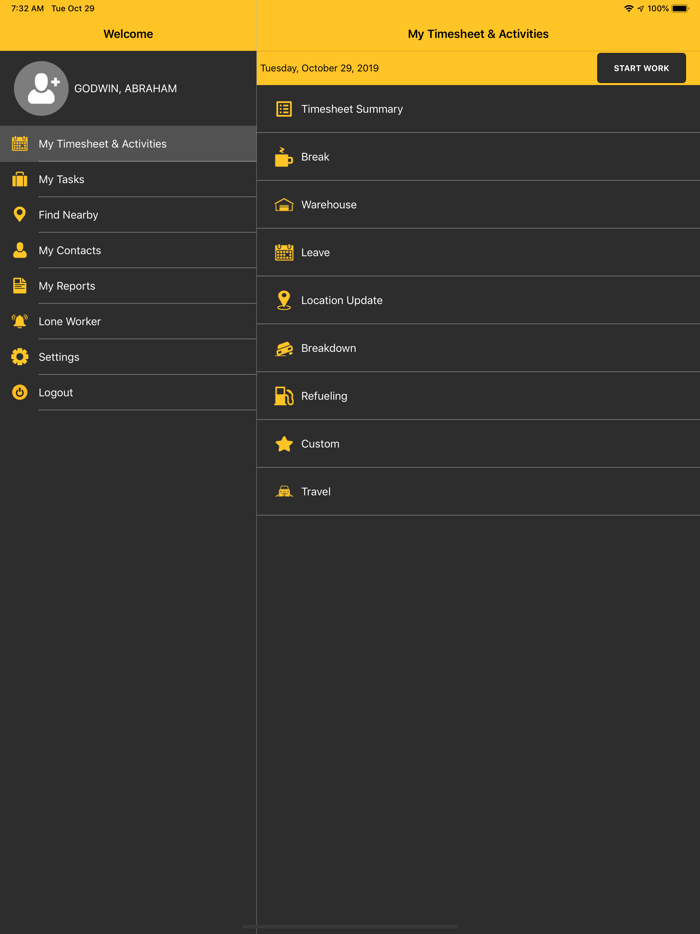Screen dimensions: 700x934
Task: Click the 100% battery percentage text
Action: pyautogui.click(x=658, y=8)
